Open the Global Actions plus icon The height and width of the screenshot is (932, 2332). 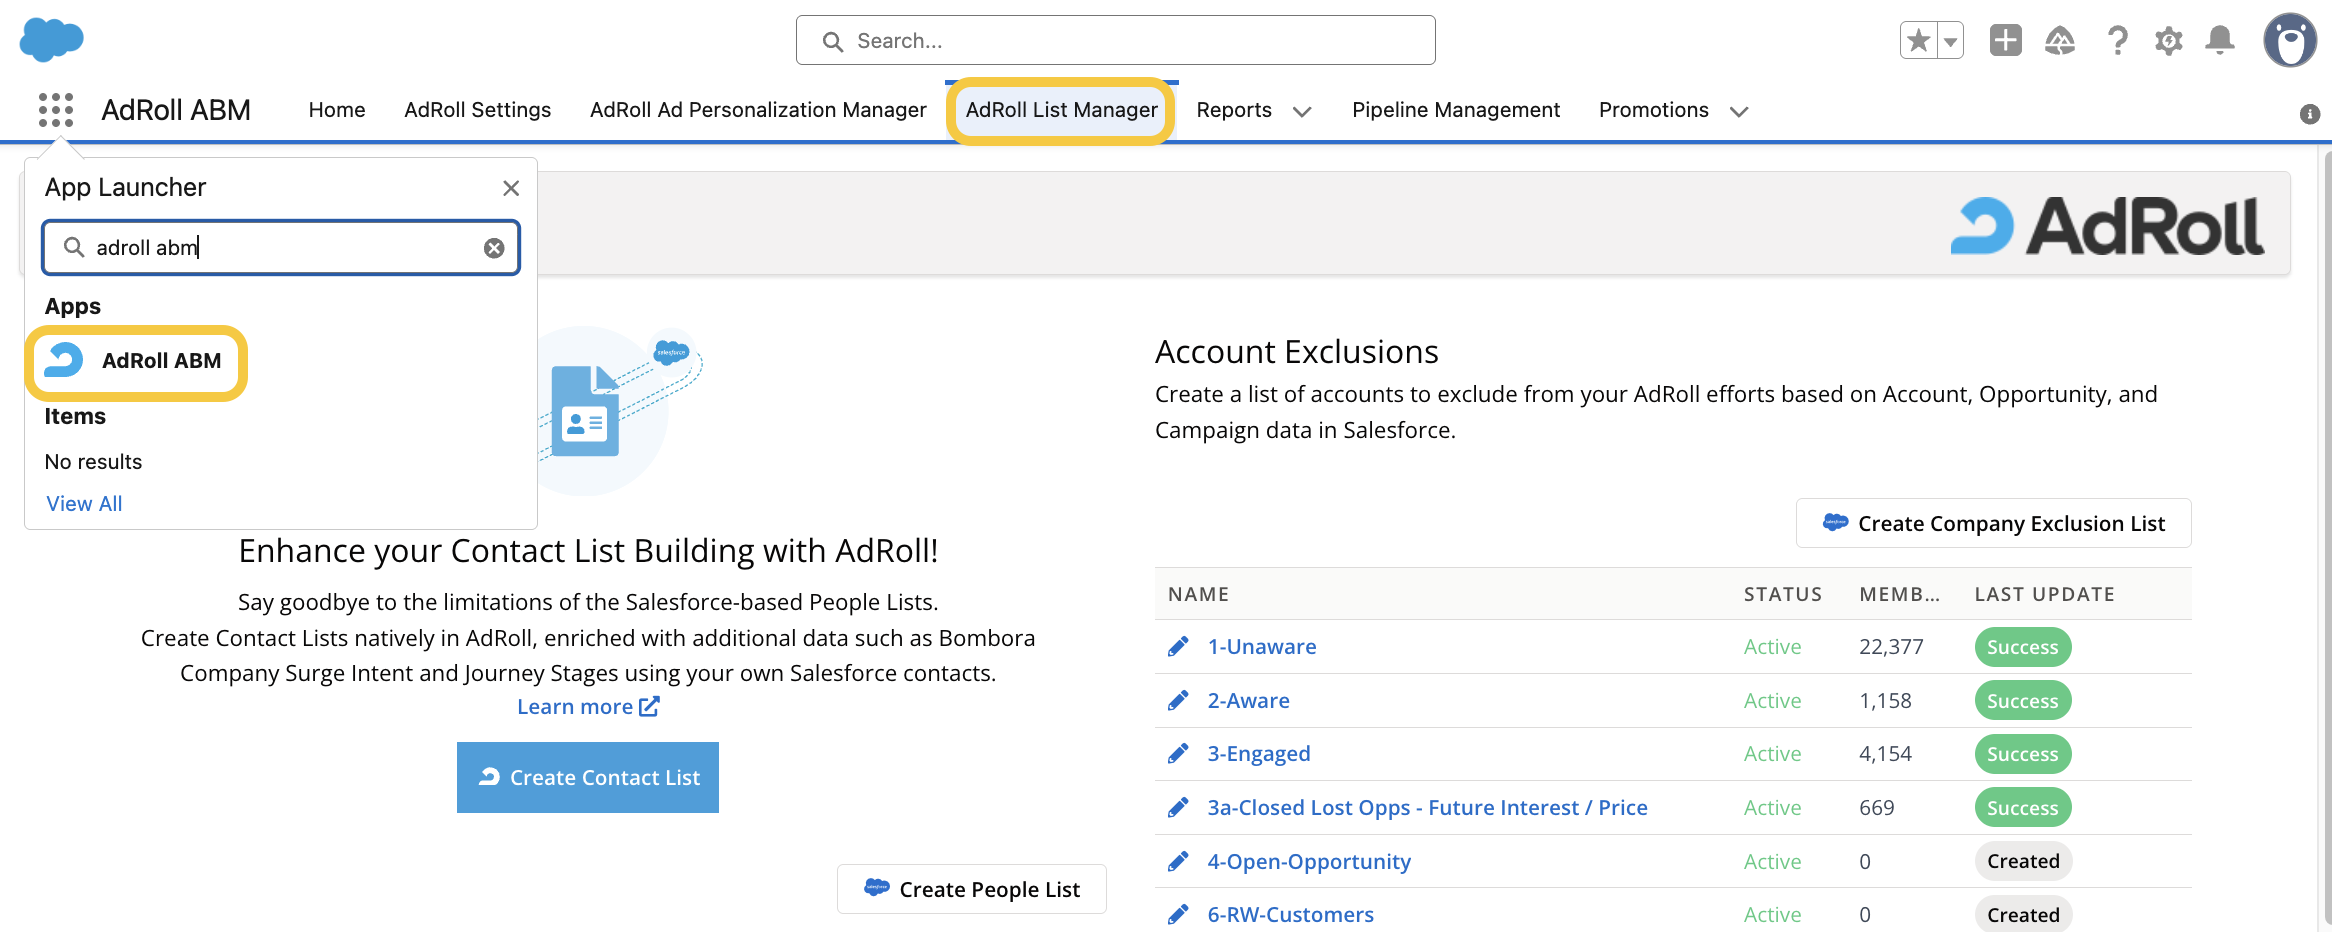coord(2005,40)
